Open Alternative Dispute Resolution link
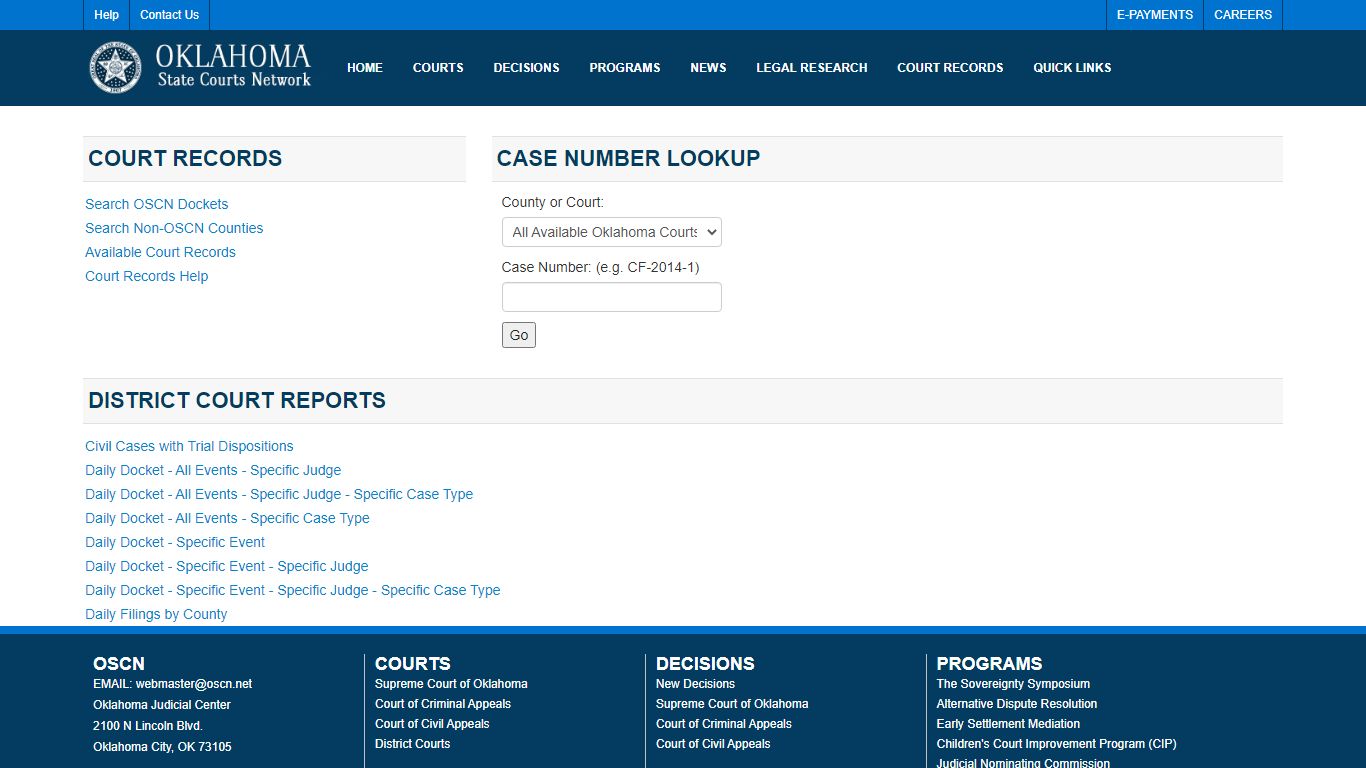The height and width of the screenshot is (768, 1366). [x=1017, y=704]
